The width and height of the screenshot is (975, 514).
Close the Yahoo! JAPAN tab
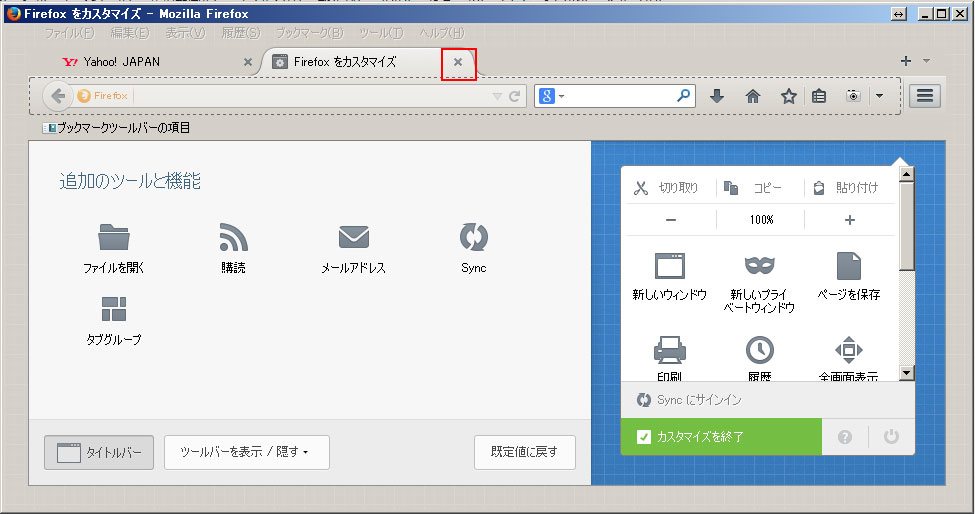click(247, 62)
